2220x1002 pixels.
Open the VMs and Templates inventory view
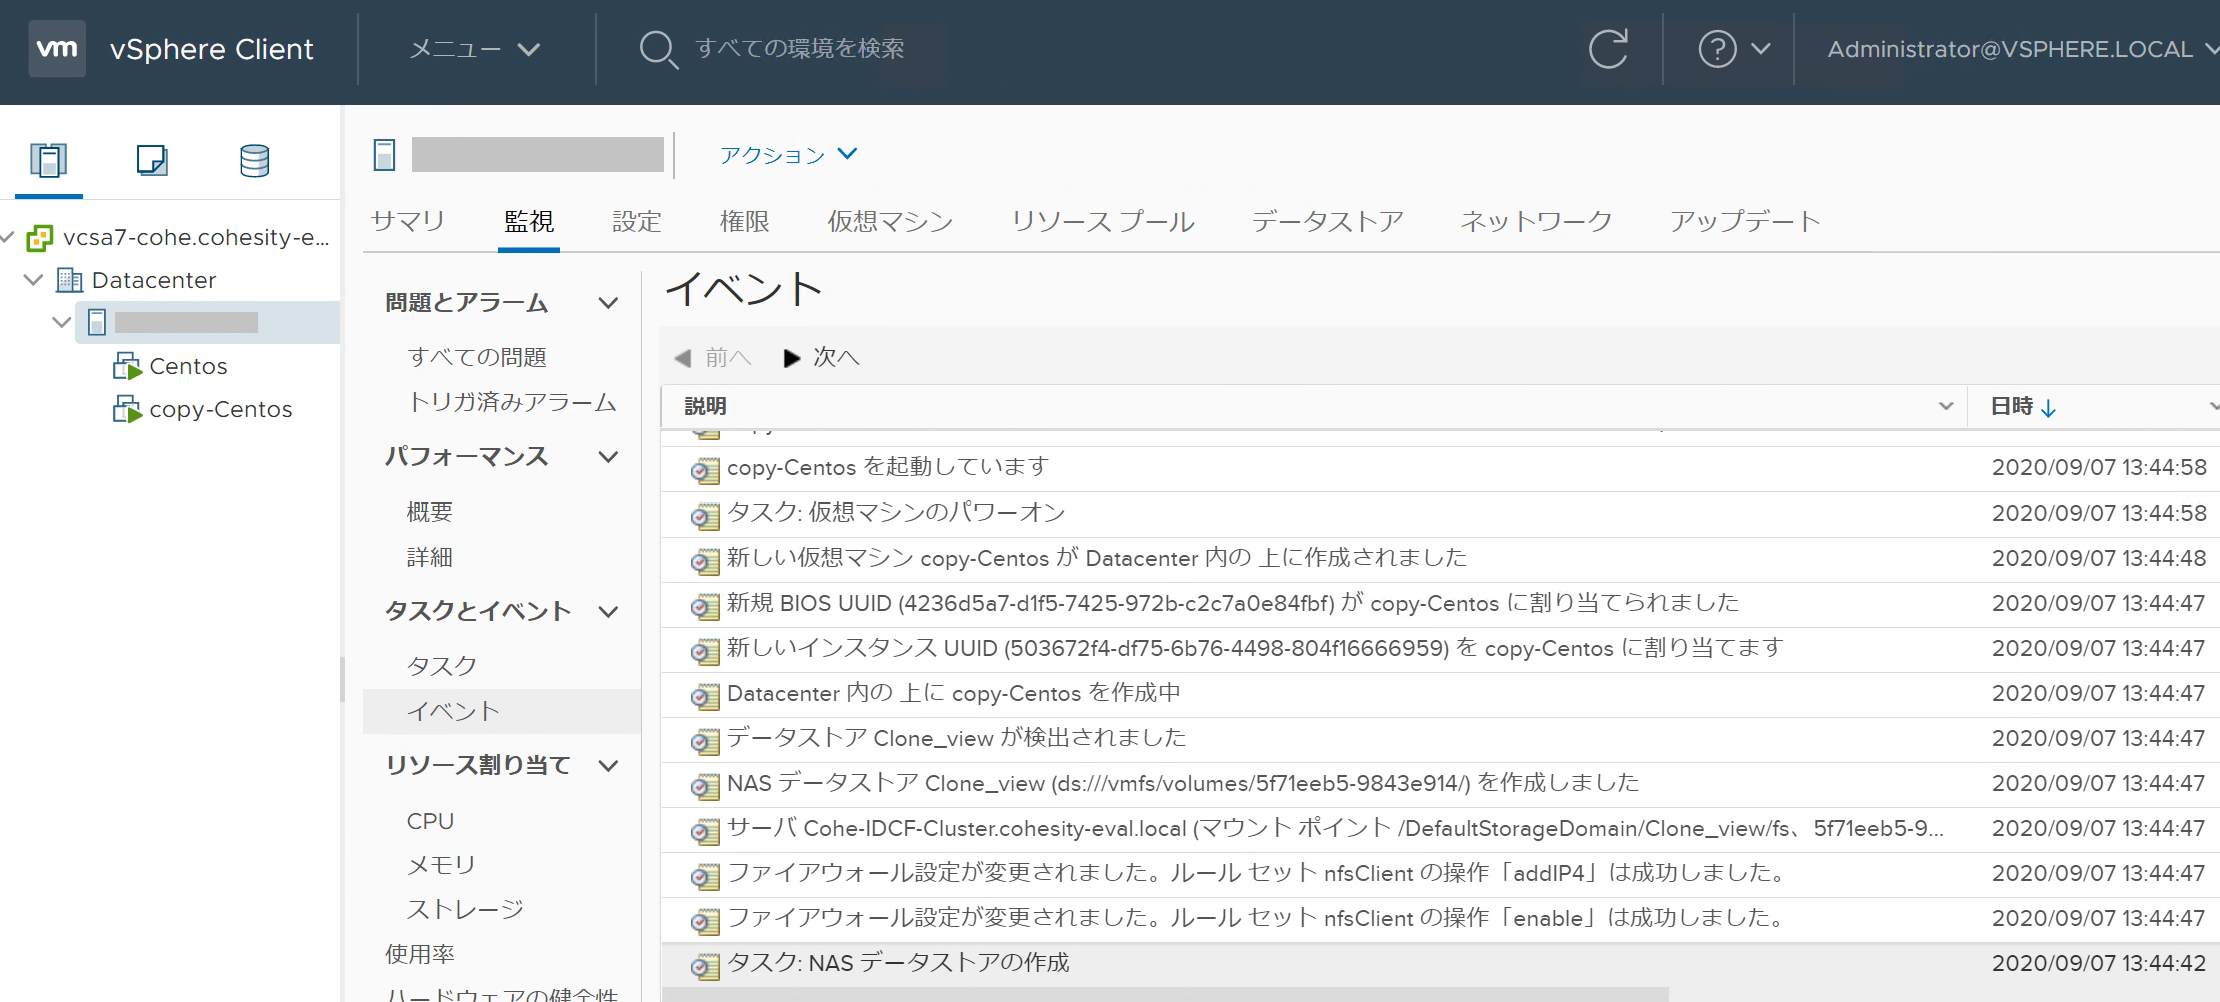(151, 160)
